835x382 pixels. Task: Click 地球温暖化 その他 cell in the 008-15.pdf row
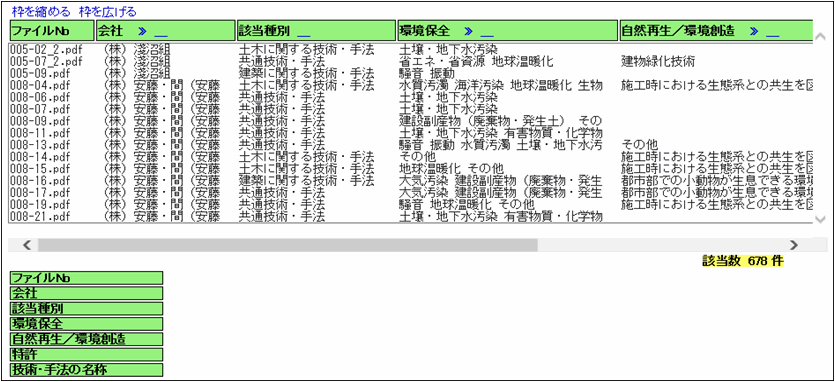click(x=451, y=168)
